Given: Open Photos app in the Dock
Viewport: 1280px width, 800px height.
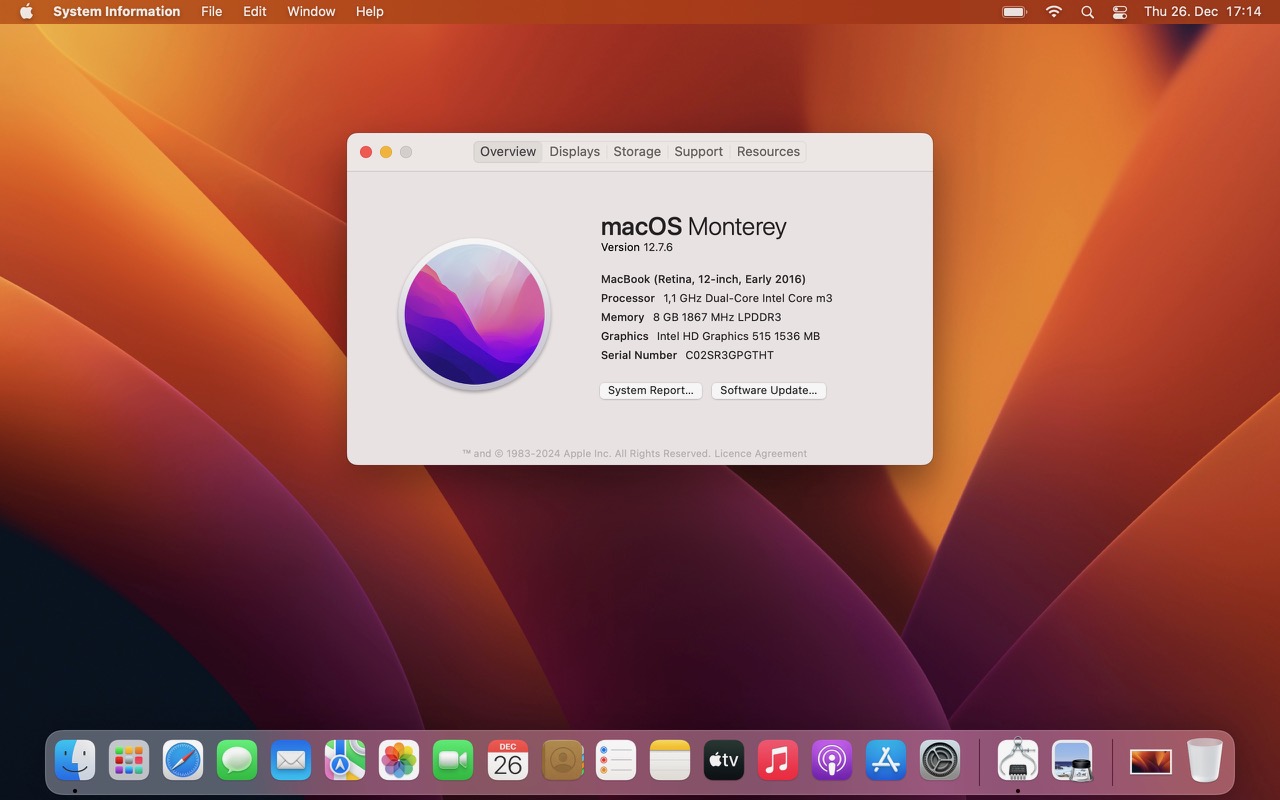Looking at the screenshot, I should (399, 761).
